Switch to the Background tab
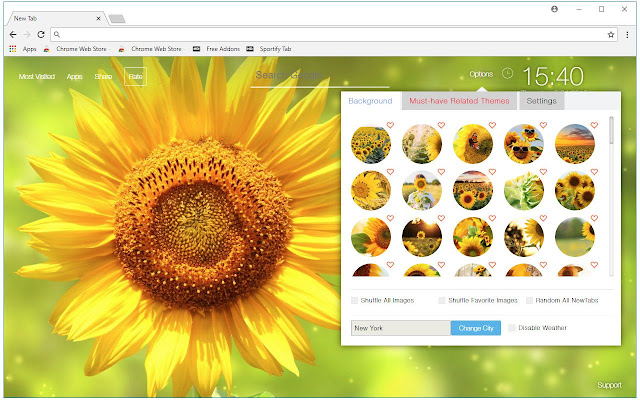 click(370, 101)
